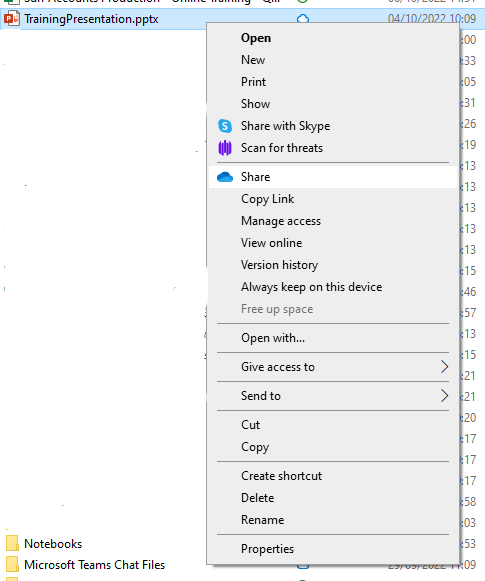Click the Skype icon in context menu

pos(225,126)
